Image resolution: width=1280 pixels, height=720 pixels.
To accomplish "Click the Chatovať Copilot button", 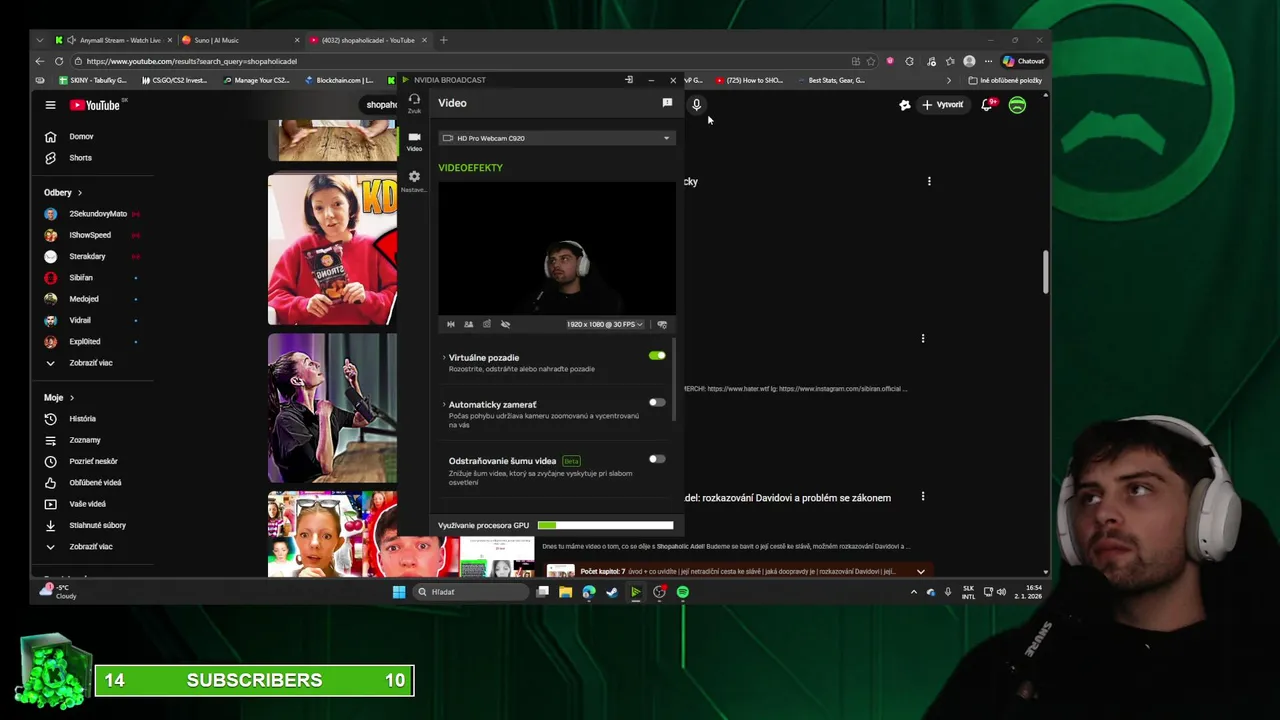I will 1024,61.
